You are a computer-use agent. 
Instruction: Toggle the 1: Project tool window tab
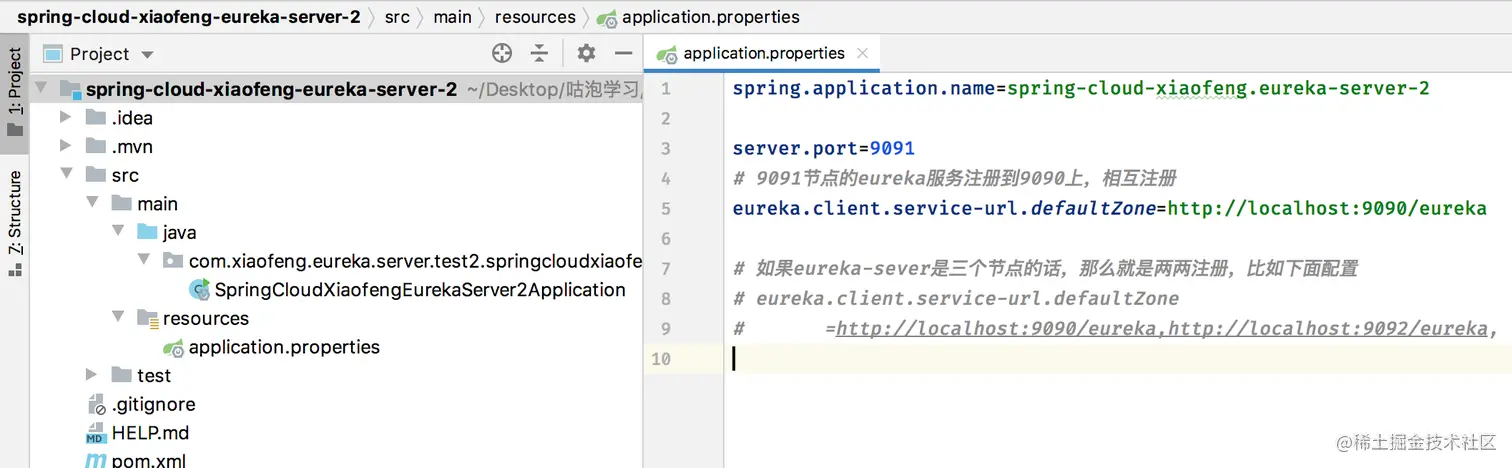15,90
